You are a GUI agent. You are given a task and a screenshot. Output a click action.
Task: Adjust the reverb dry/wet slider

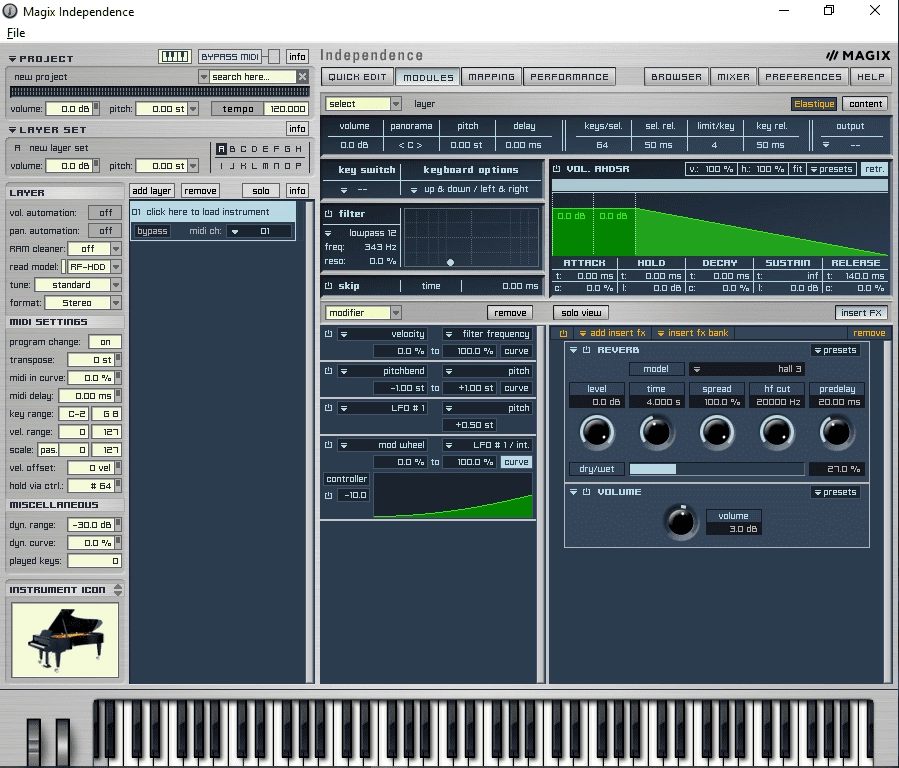point(717,469)
